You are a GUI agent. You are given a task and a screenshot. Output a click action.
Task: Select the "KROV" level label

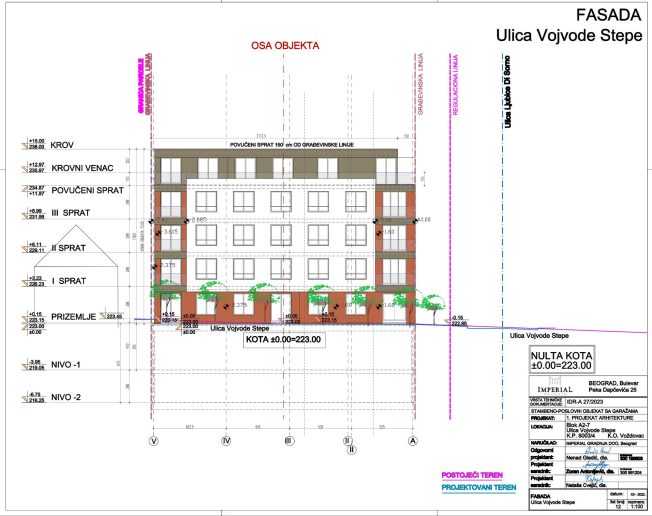coord(62,145)
